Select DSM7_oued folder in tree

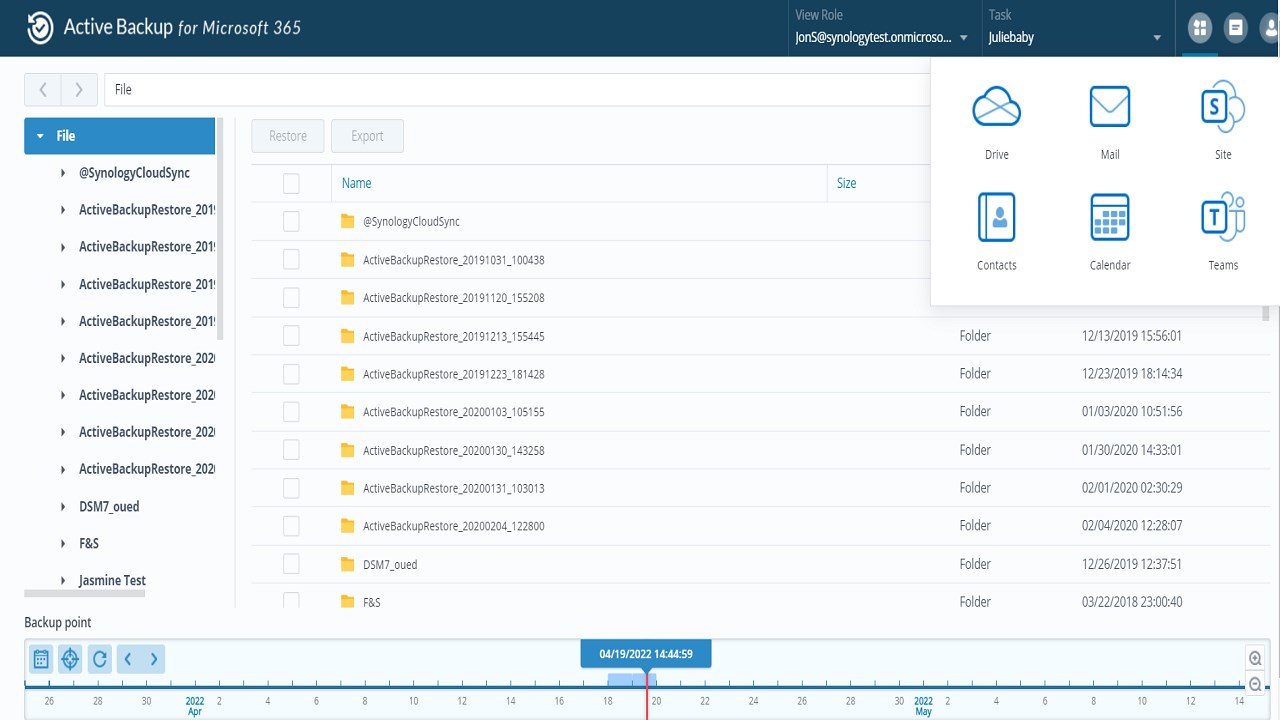click(x=109, y=507)
